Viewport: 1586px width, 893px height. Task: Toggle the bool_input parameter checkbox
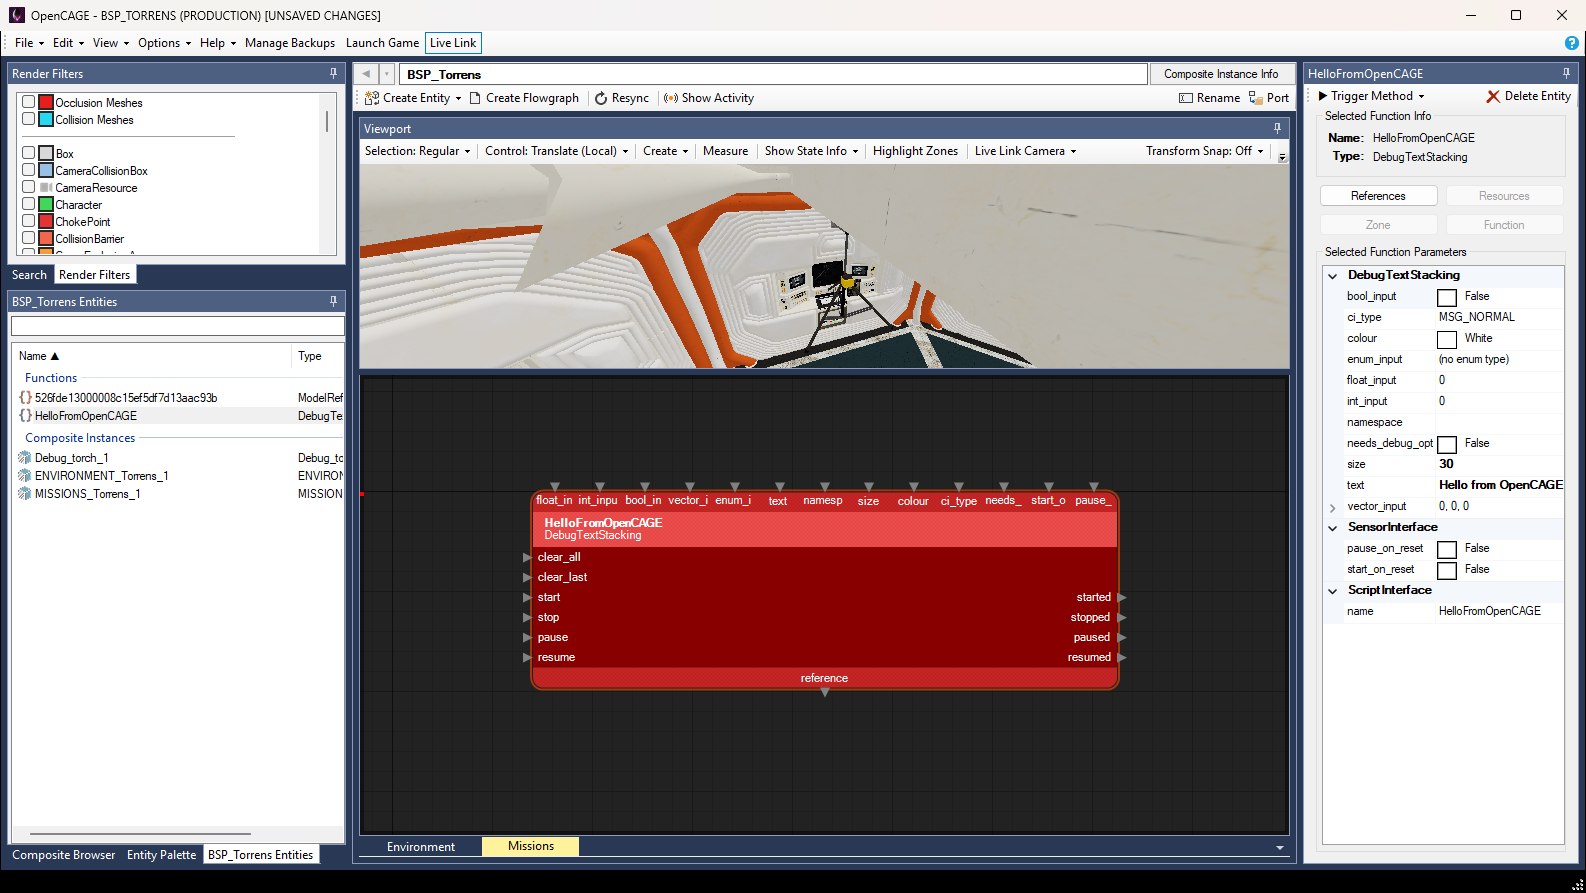(1447, 297)
